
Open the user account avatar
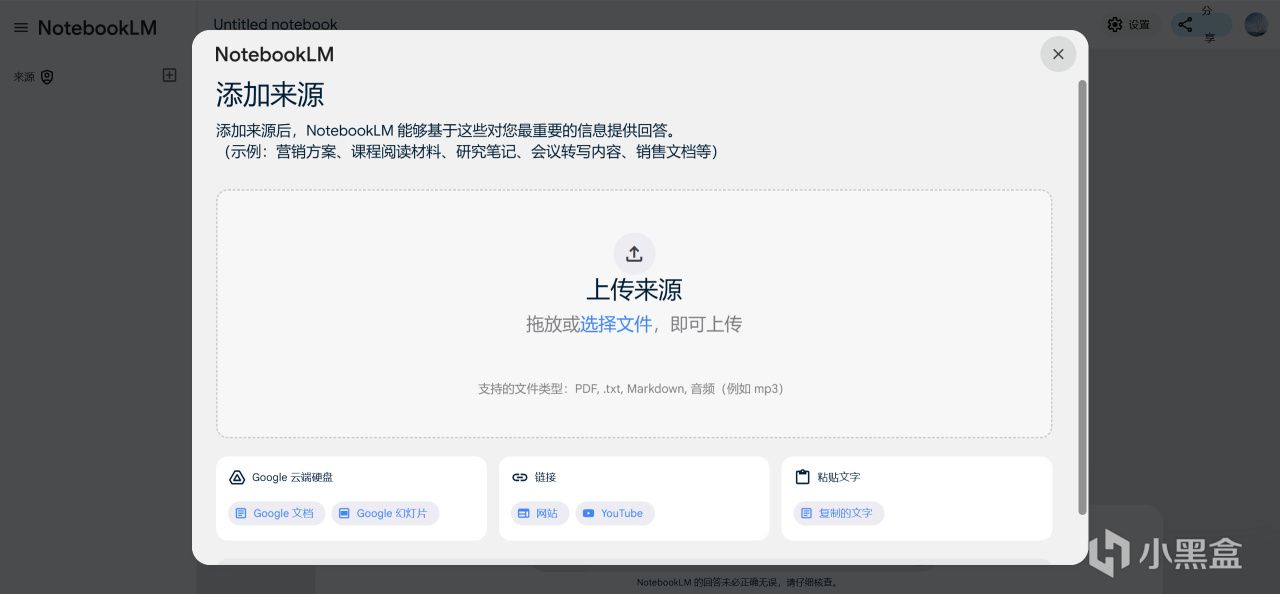click(1256, 24)
